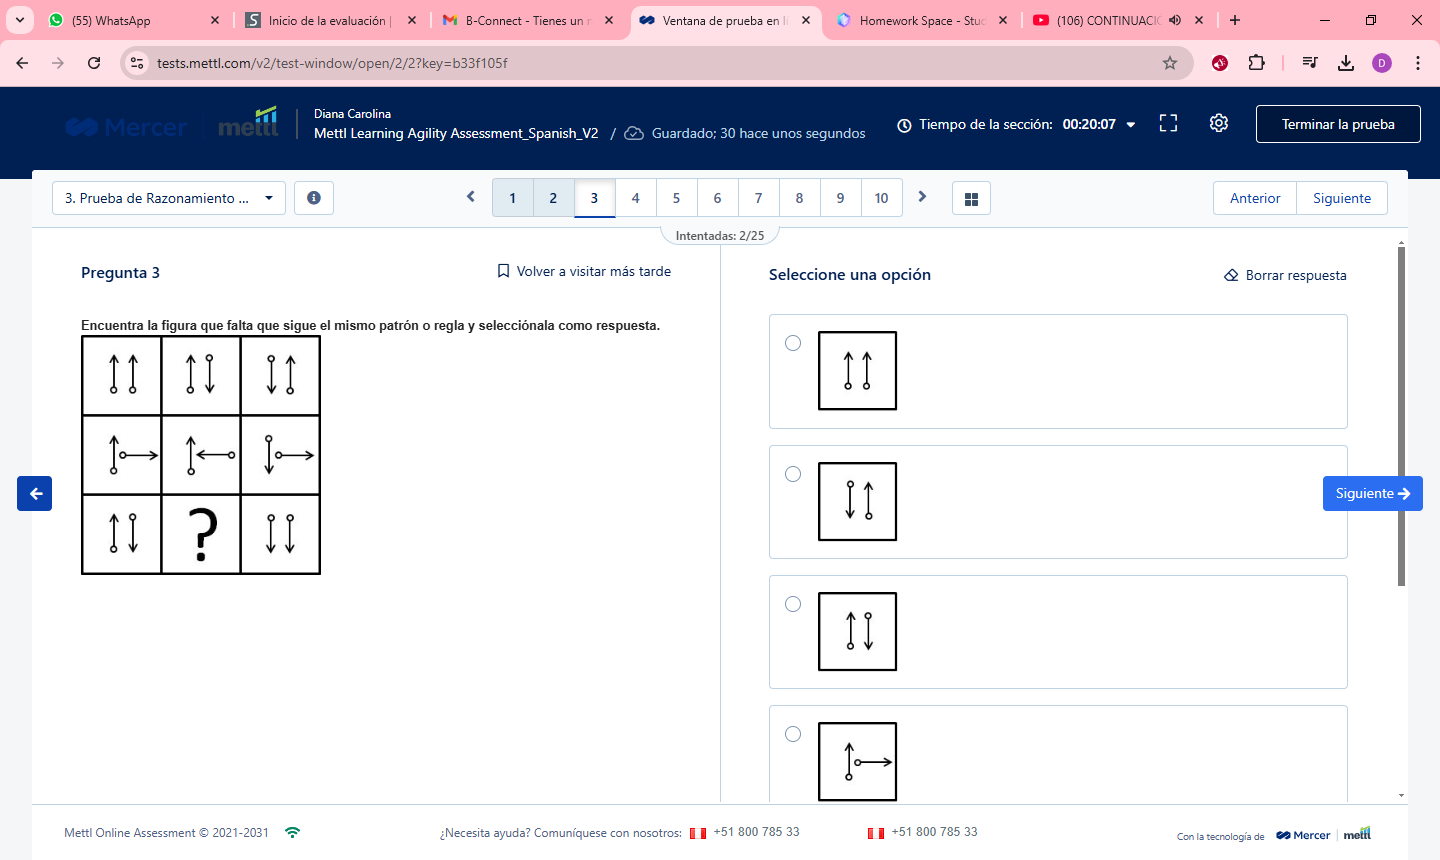Go to question 10
The width and height of the screenshot is (1440, 860).
tap(881, 198)
